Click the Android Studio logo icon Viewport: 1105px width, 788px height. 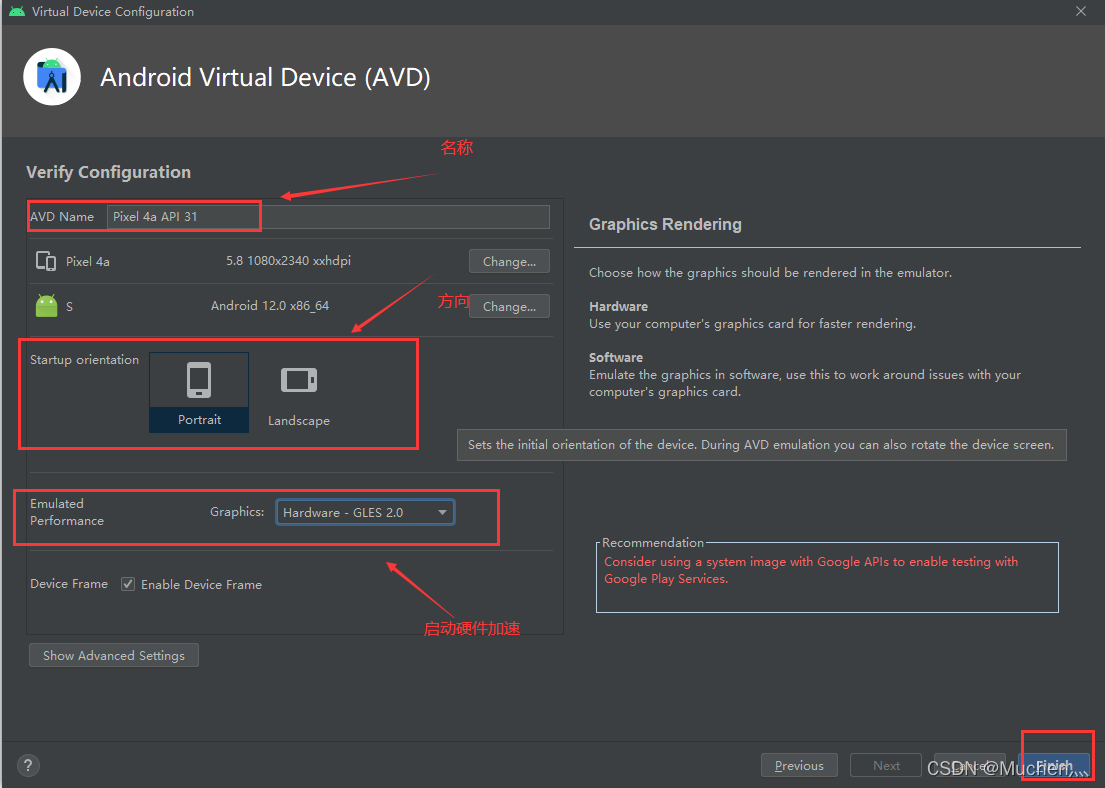pos(51,77)
